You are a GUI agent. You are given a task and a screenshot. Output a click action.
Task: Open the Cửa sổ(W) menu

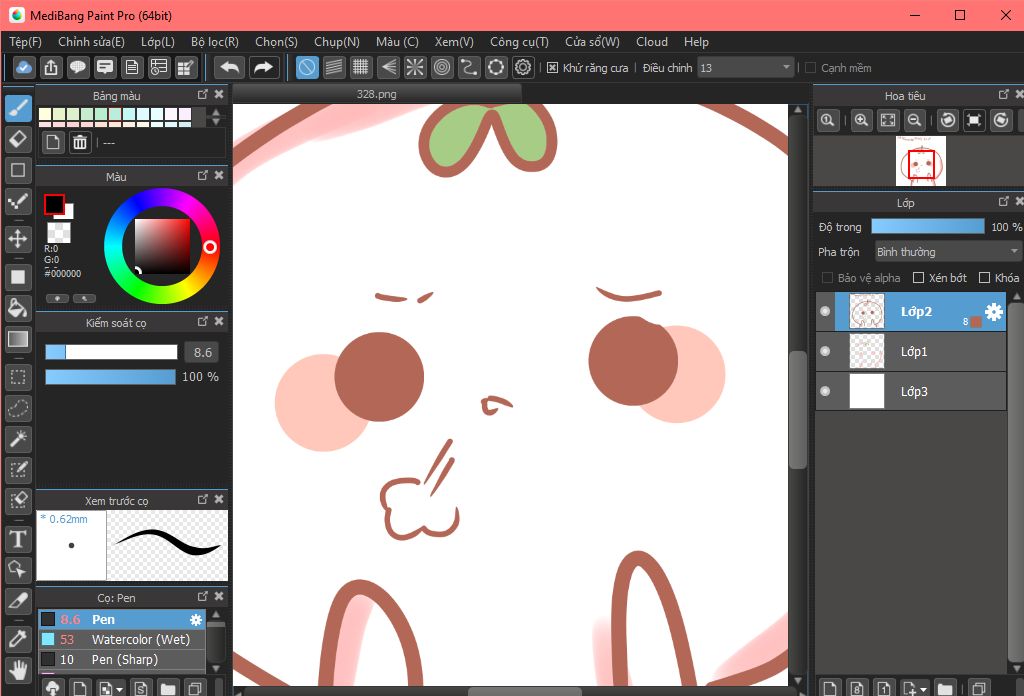coord(592,42)
